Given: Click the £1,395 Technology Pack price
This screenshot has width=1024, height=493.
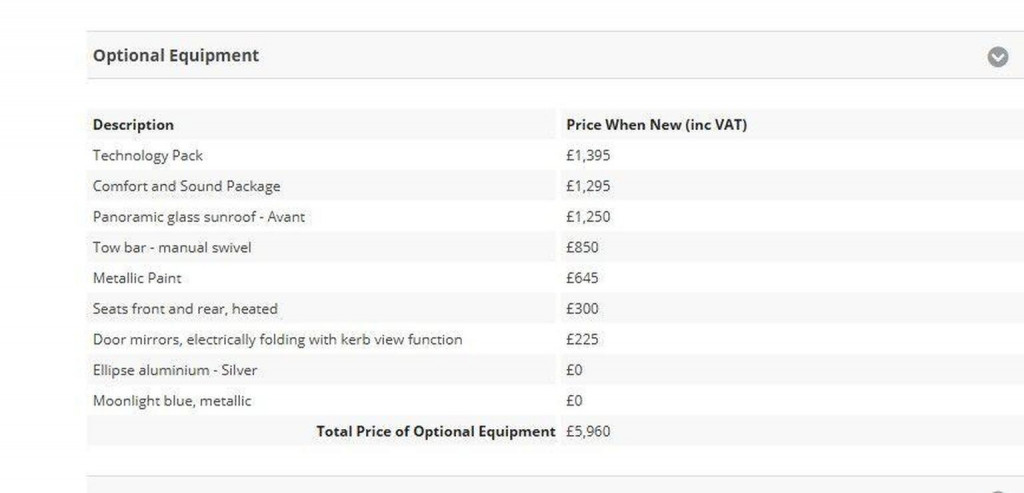Looking at the screenshot, I should [588, 156].
